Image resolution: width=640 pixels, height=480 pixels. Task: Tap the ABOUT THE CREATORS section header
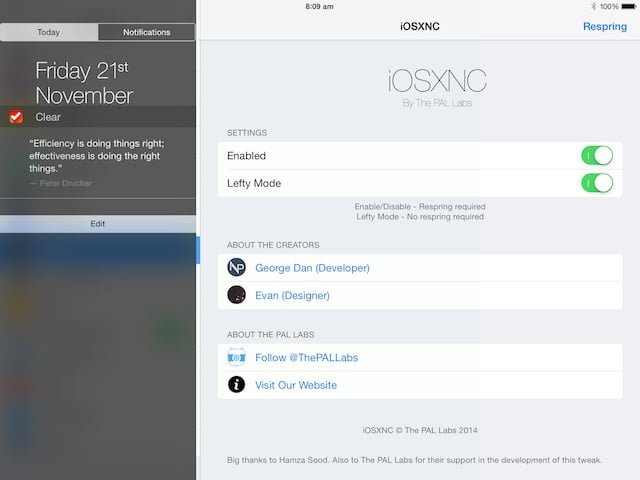pos(273,245)
